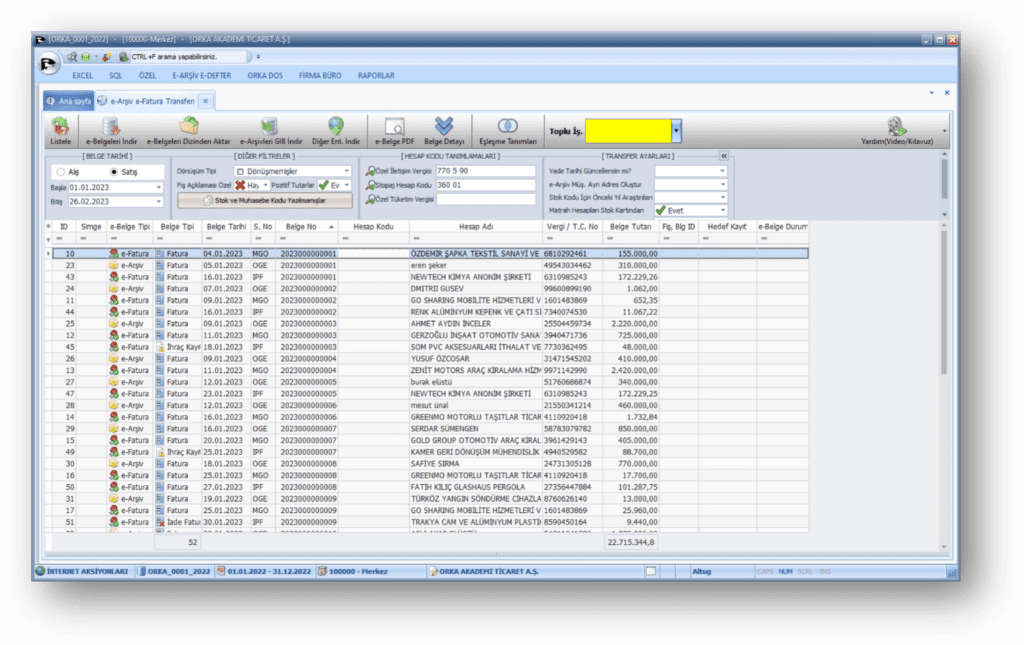Image resolution: width=1024 pixels, height=645 pixels.
Task: Select the Alış radio button
Action: (61, 172)
